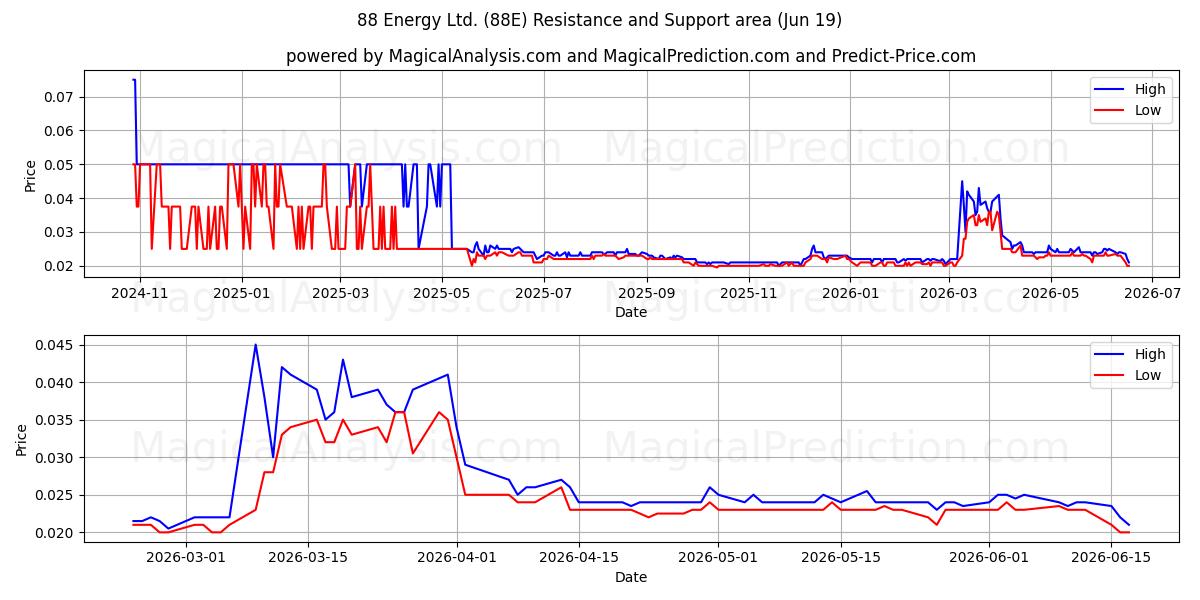Click 'Low' legend entry in top chart
Screen dimensions: 1200x600
pyautogui.click(x=1148, y=111)
